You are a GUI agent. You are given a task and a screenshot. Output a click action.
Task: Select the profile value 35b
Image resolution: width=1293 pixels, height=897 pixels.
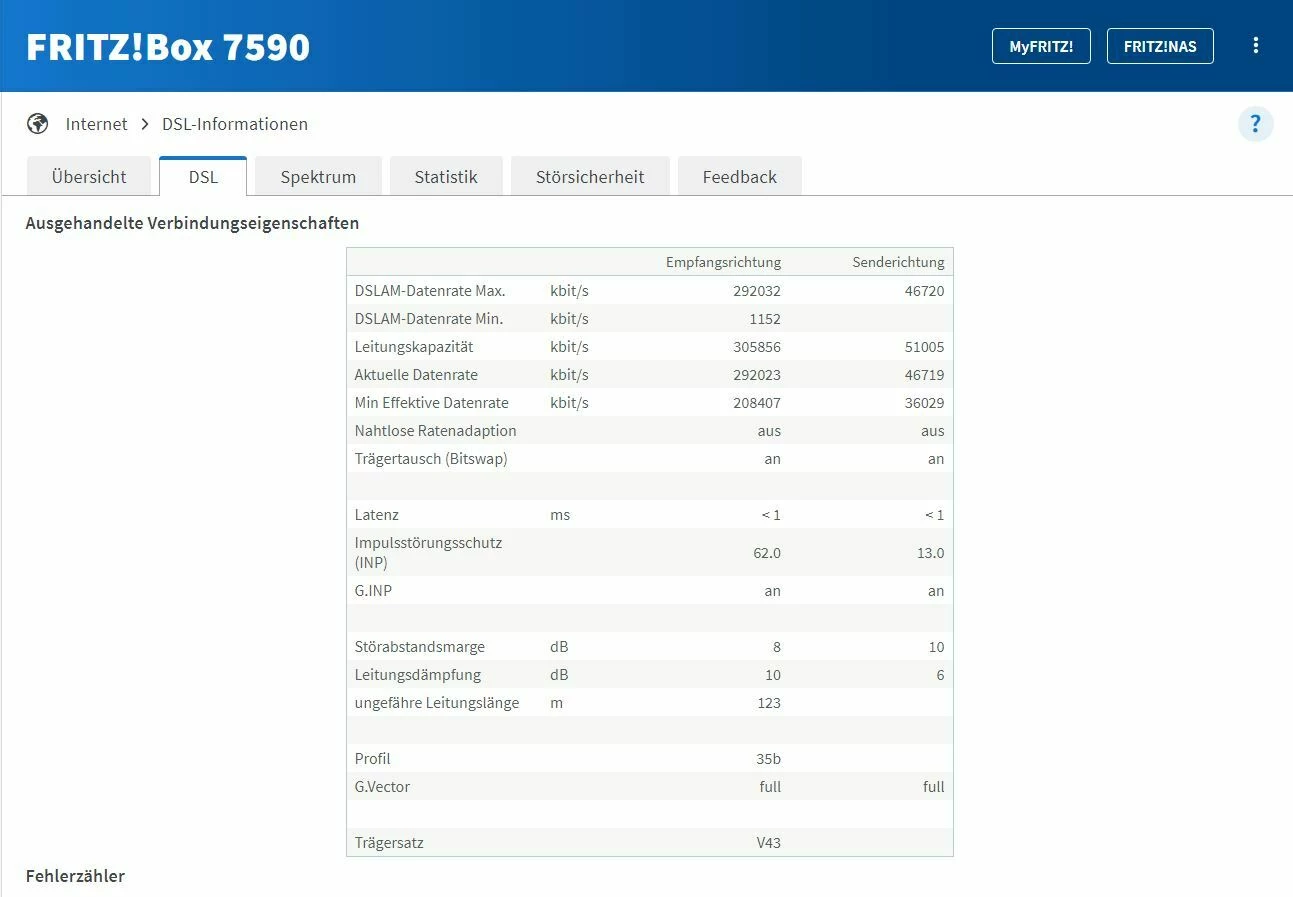pos(768,759)
